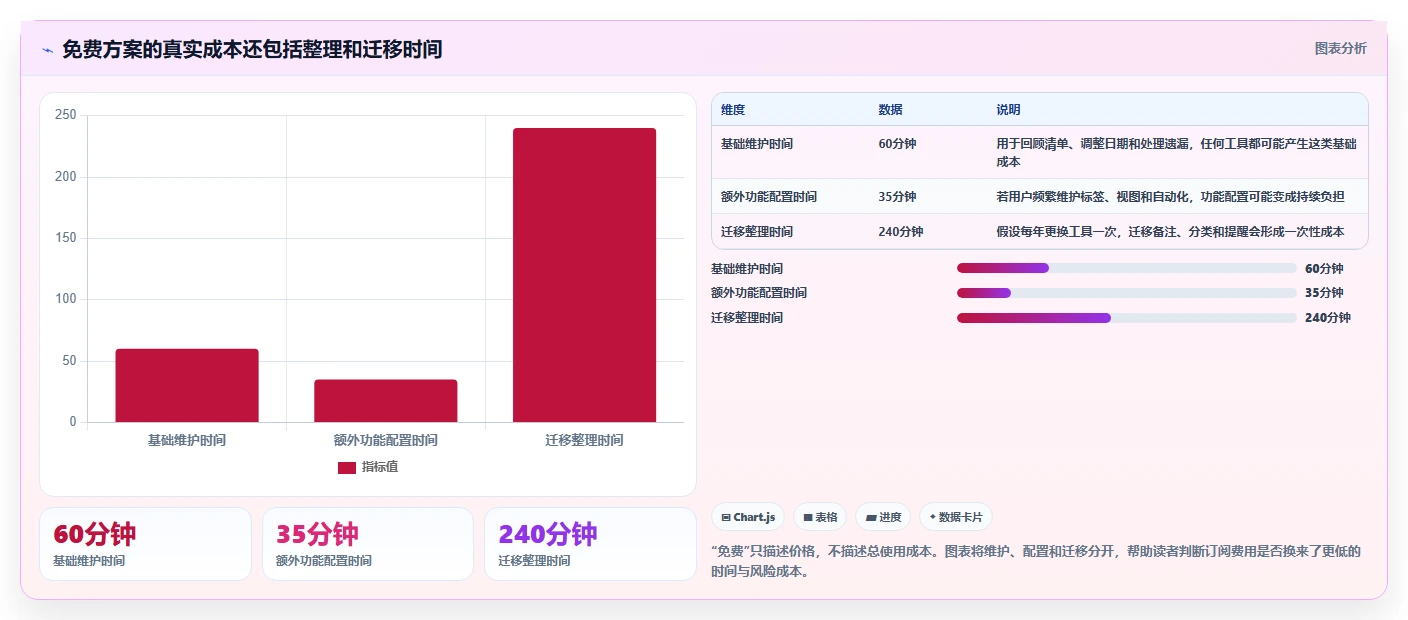
Task: Click the 表格 tag chip
Action: tap(820, 517)
